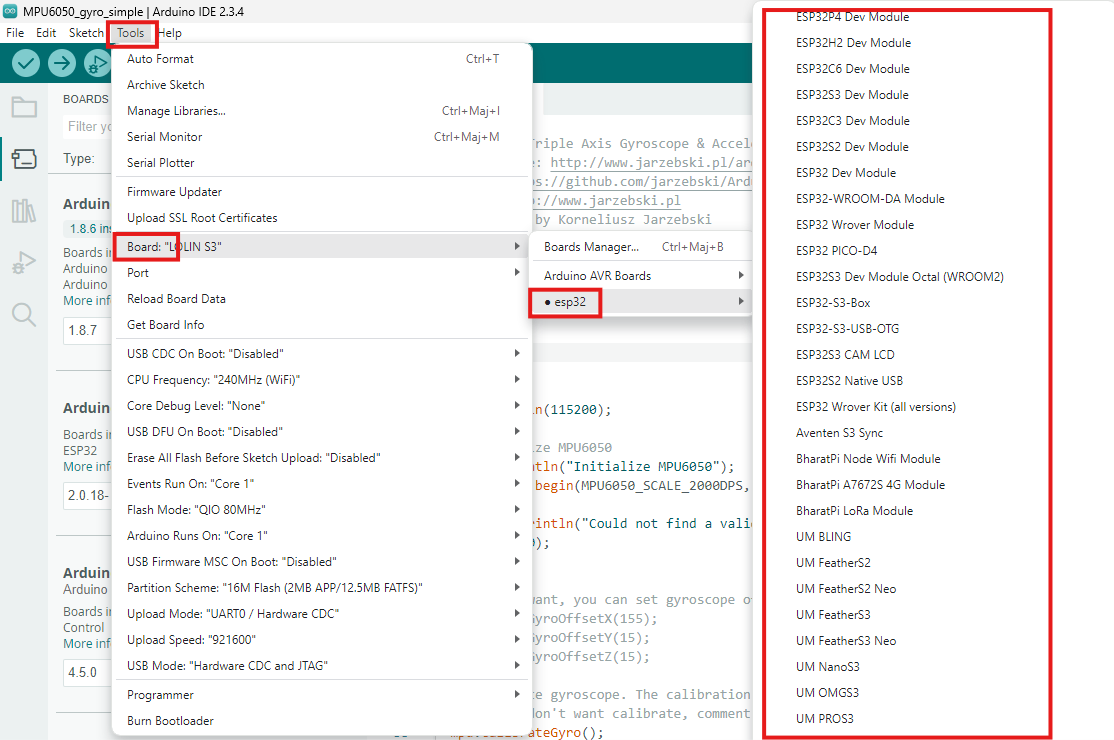This screenshot has height=740, width=1114.
Task: Select ESP32 Wrover Module board
Action: point(855,224)
